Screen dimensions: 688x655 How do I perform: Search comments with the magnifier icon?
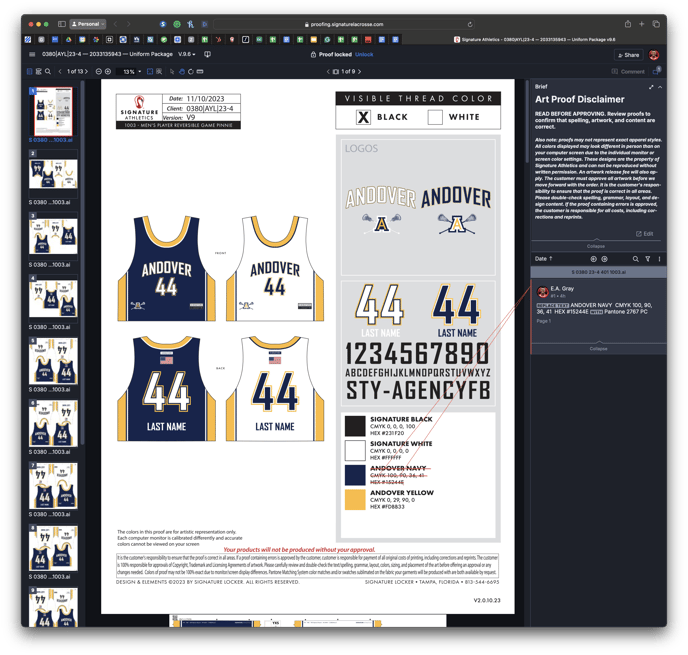(635, 259)
